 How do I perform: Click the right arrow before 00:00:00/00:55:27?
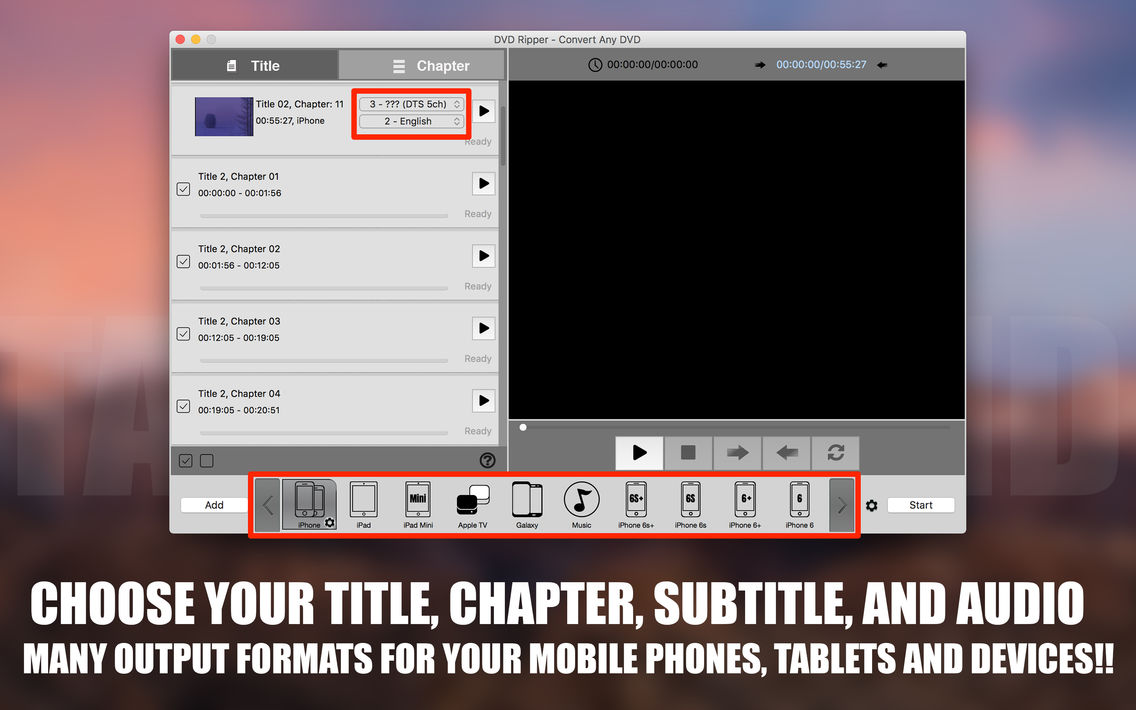760,64
